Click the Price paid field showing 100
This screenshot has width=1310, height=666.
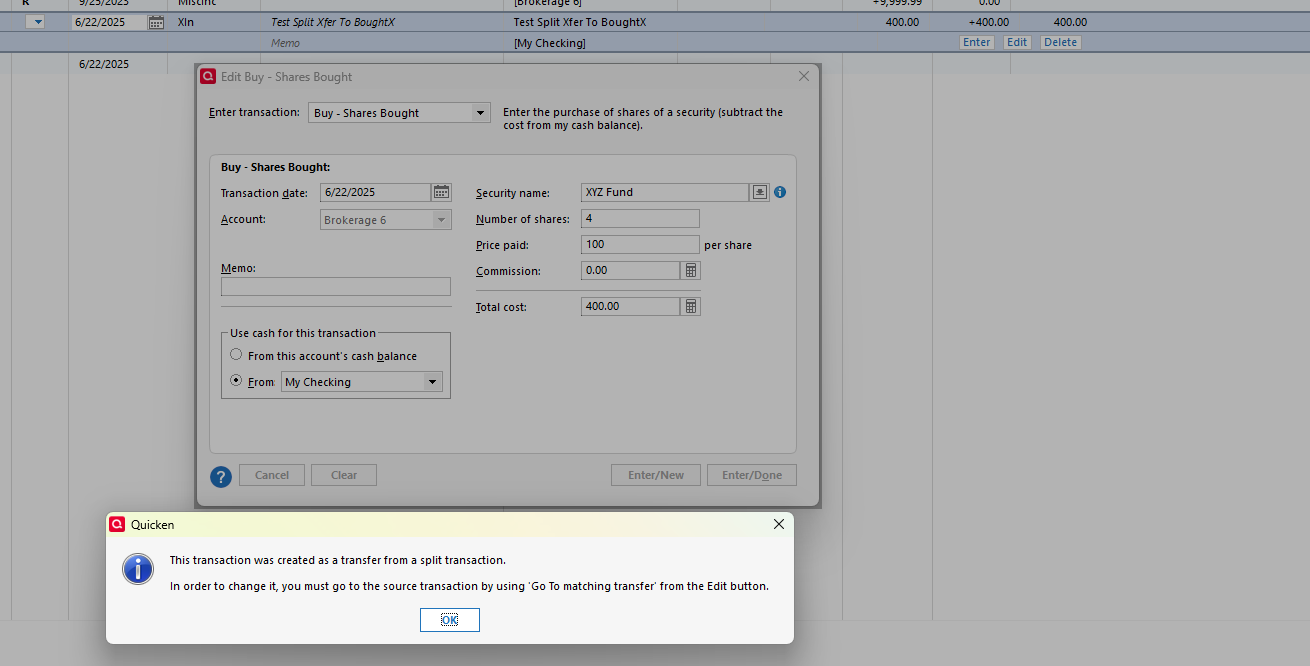pyautogui.click(x=640, y=244)
